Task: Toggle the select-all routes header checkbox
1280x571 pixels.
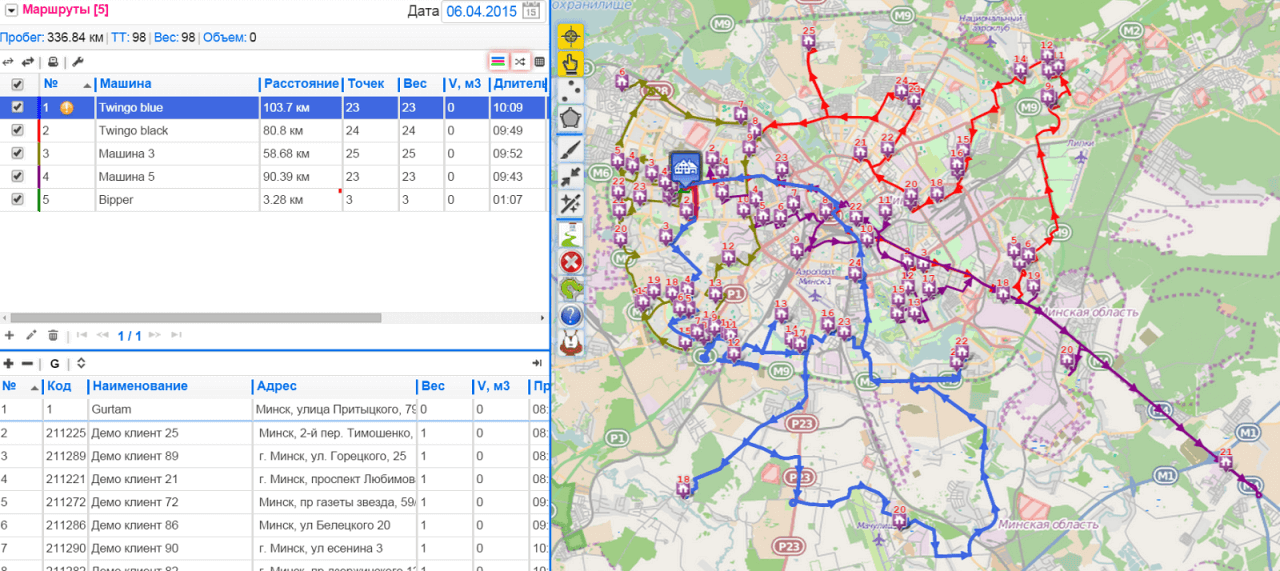Action: [x=17, y=85]
